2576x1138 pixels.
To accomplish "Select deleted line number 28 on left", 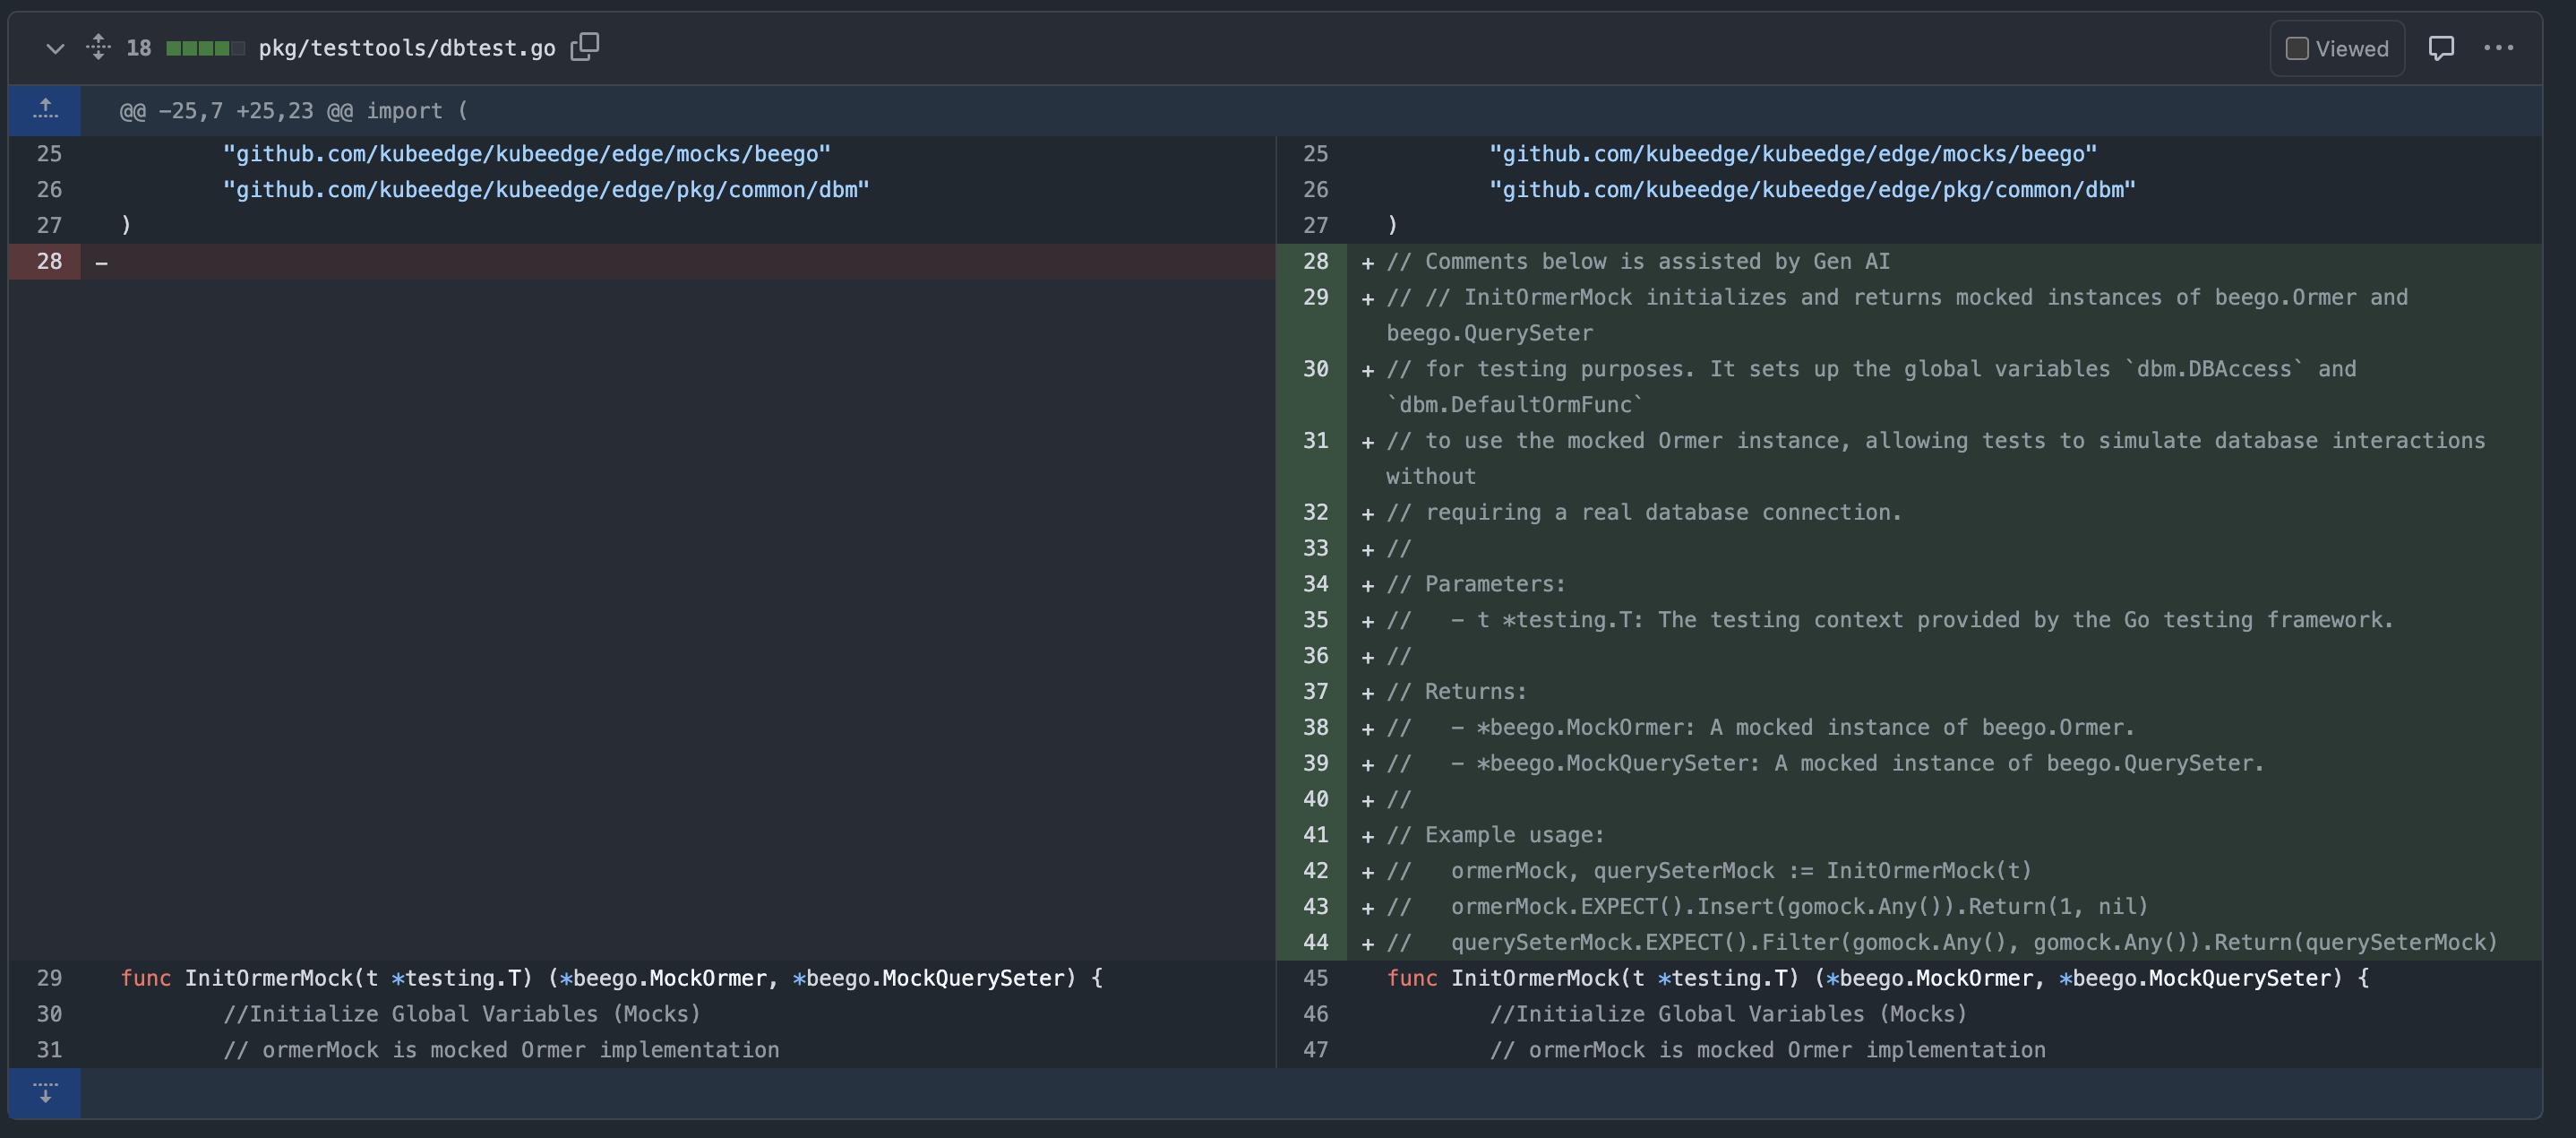I will (49, 261).
